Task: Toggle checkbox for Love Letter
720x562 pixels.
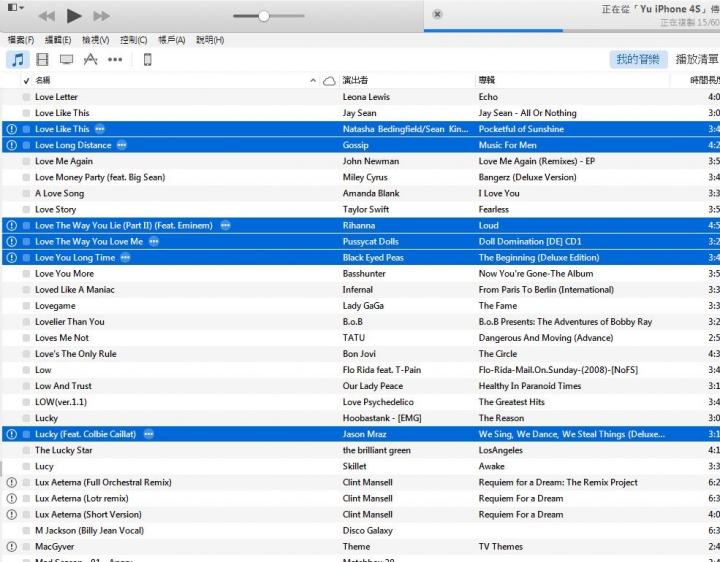Action: pos(26,97)
